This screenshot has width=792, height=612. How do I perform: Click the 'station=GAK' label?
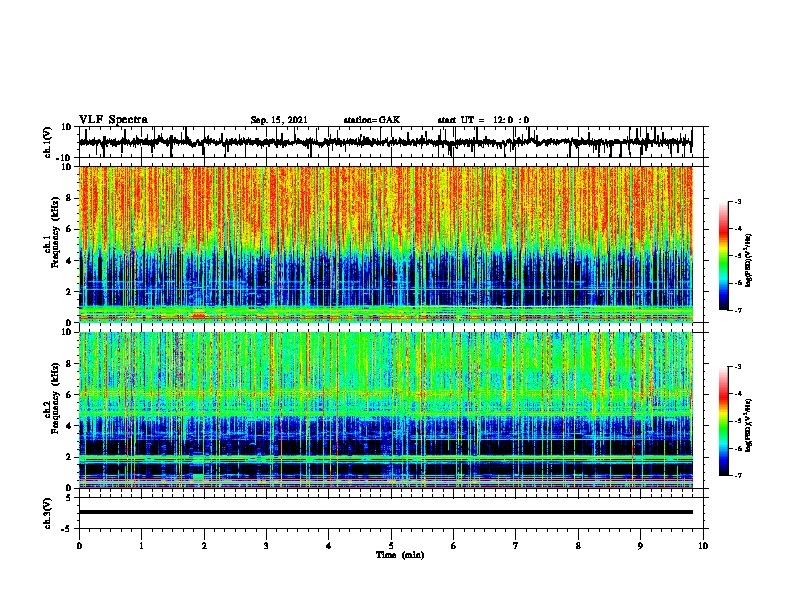point(372,120)
